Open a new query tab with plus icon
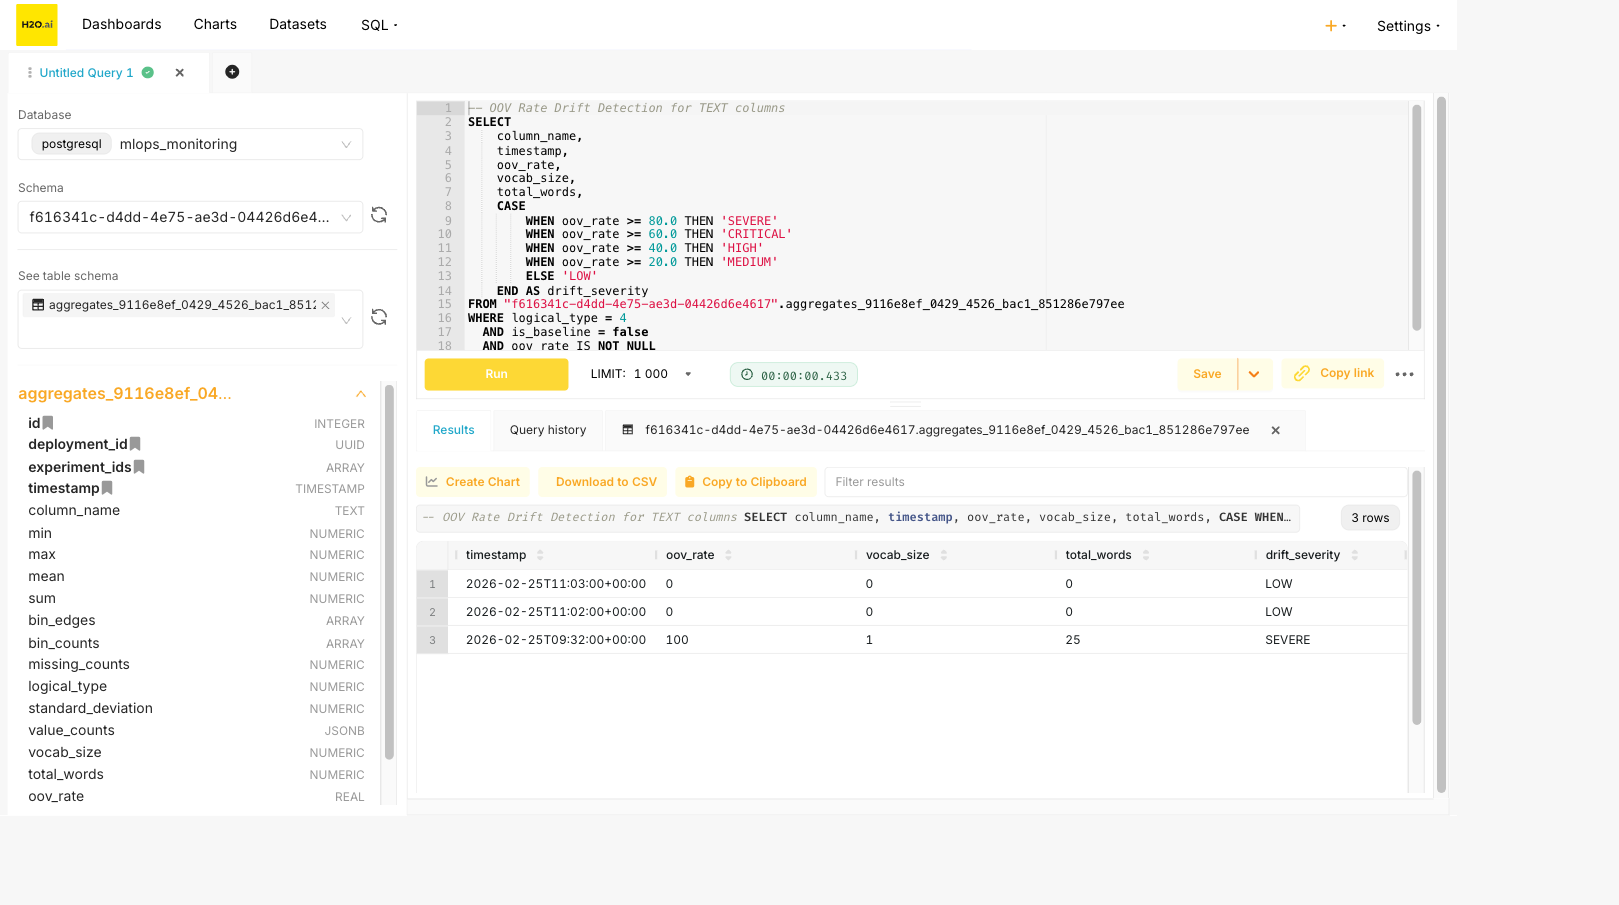This screenshot has height=905, width=1619. (x=232, y=71)
